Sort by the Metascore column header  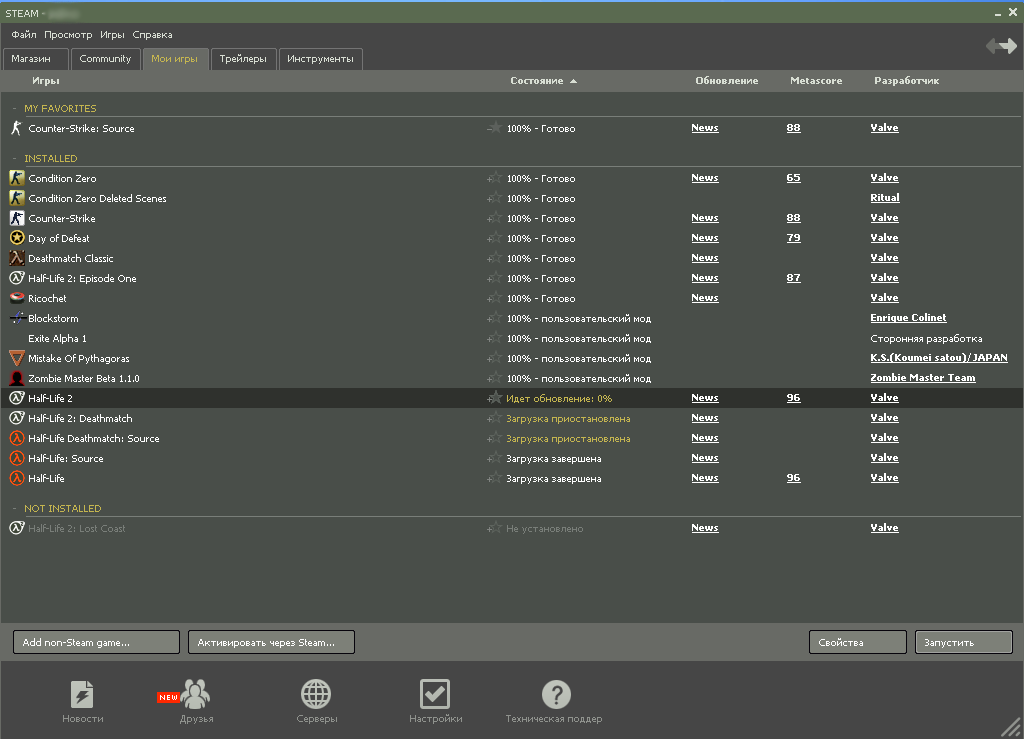(816, 81)
